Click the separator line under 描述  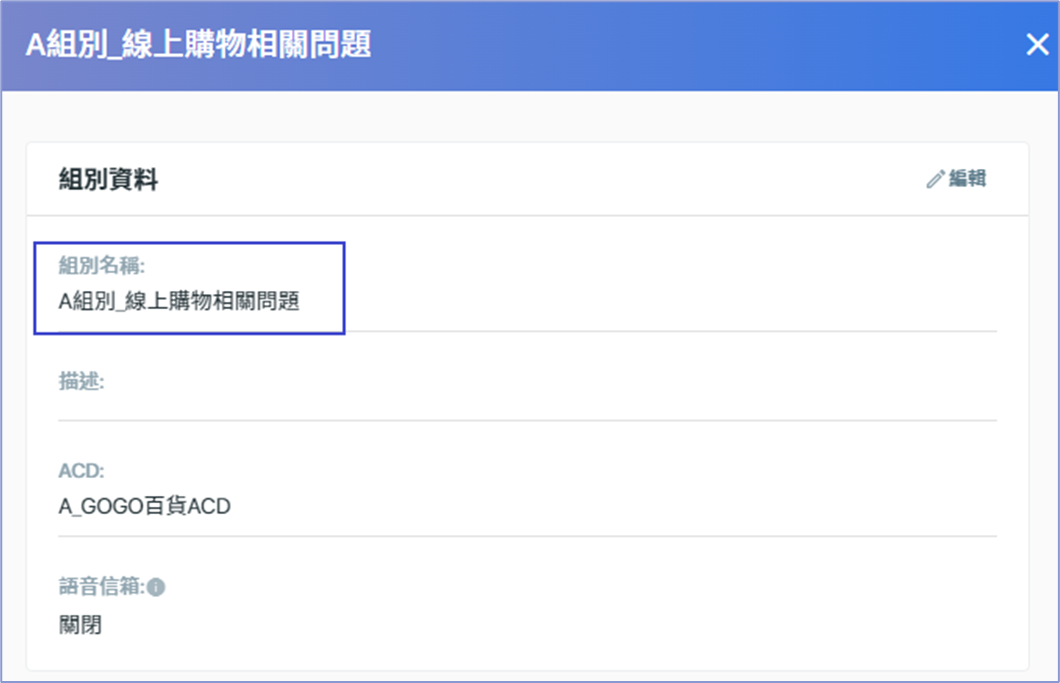tap(527, 420)
